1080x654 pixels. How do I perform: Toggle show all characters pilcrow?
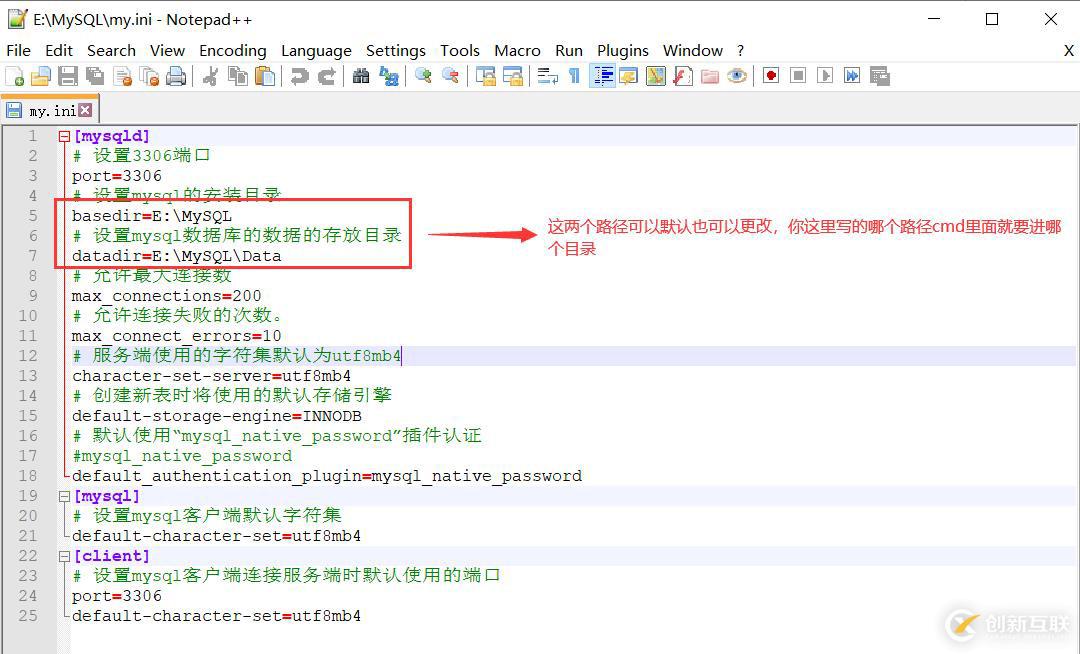574,76
